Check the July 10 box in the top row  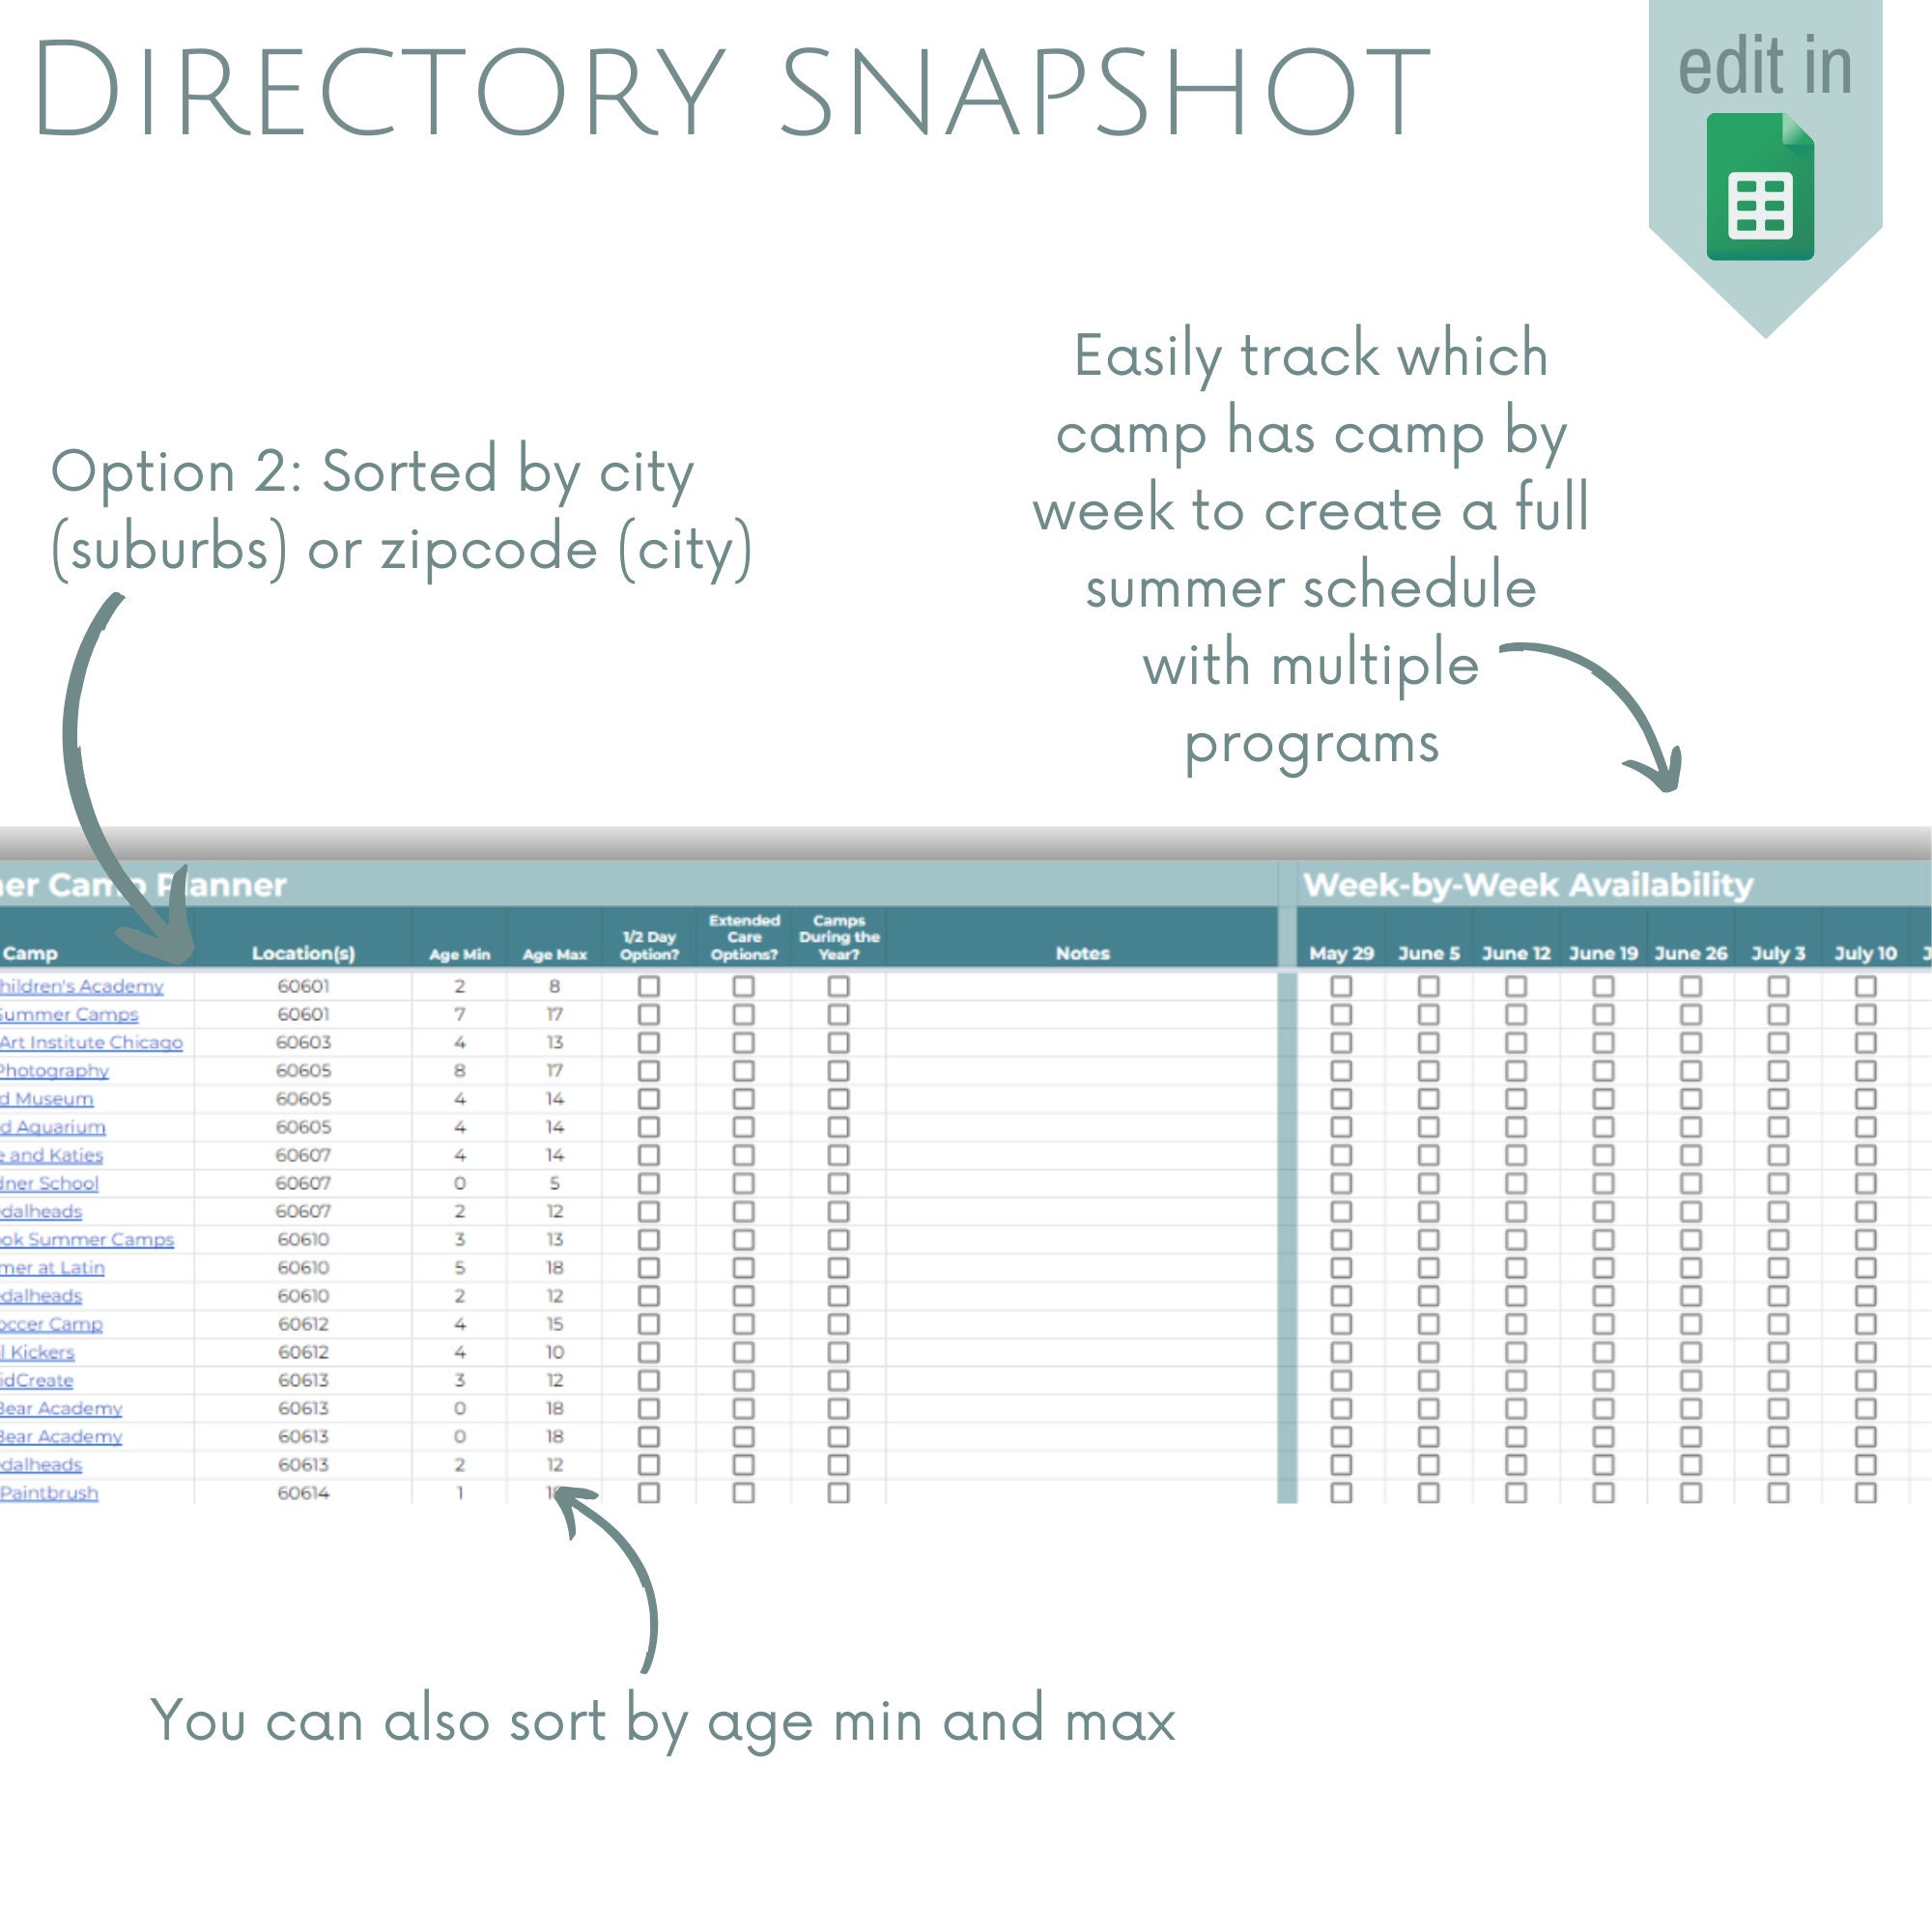[1866, 986]
